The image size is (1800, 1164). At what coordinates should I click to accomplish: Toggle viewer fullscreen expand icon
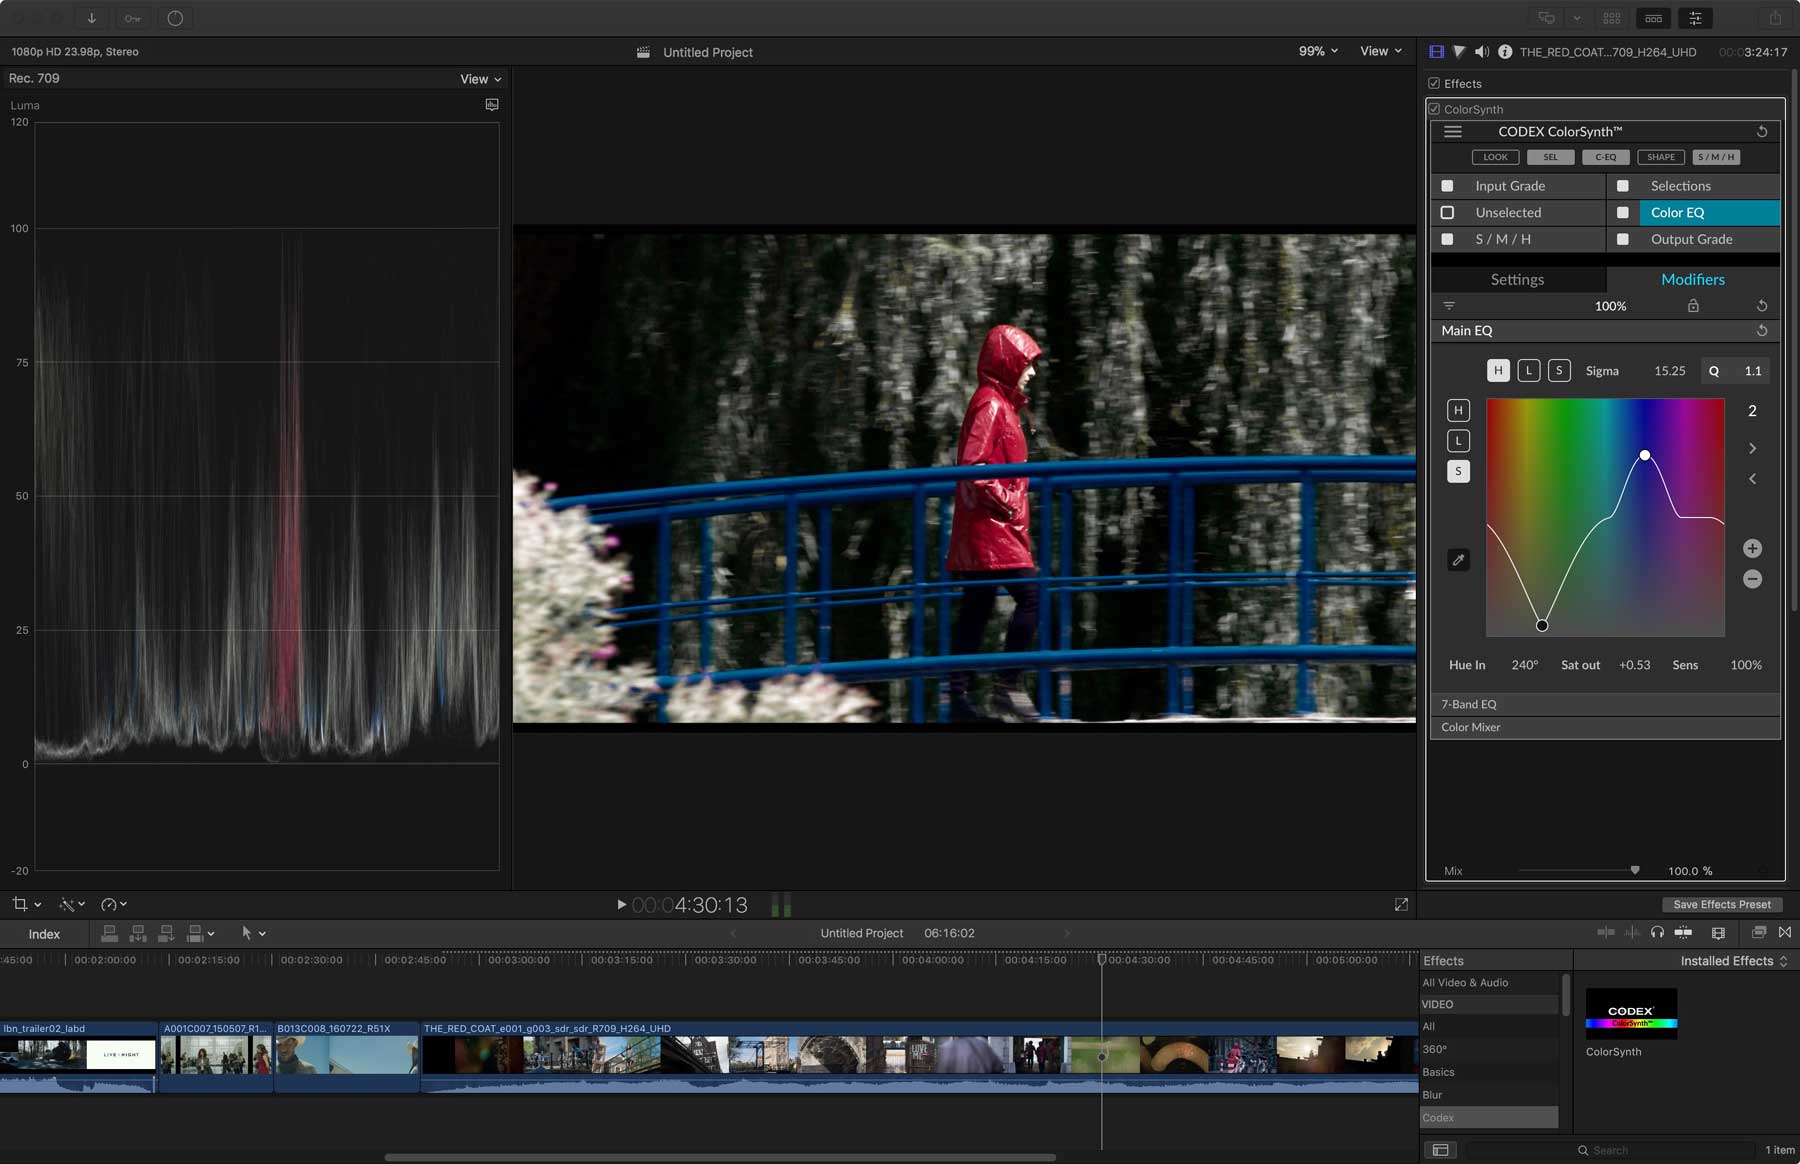[1401, 904]
